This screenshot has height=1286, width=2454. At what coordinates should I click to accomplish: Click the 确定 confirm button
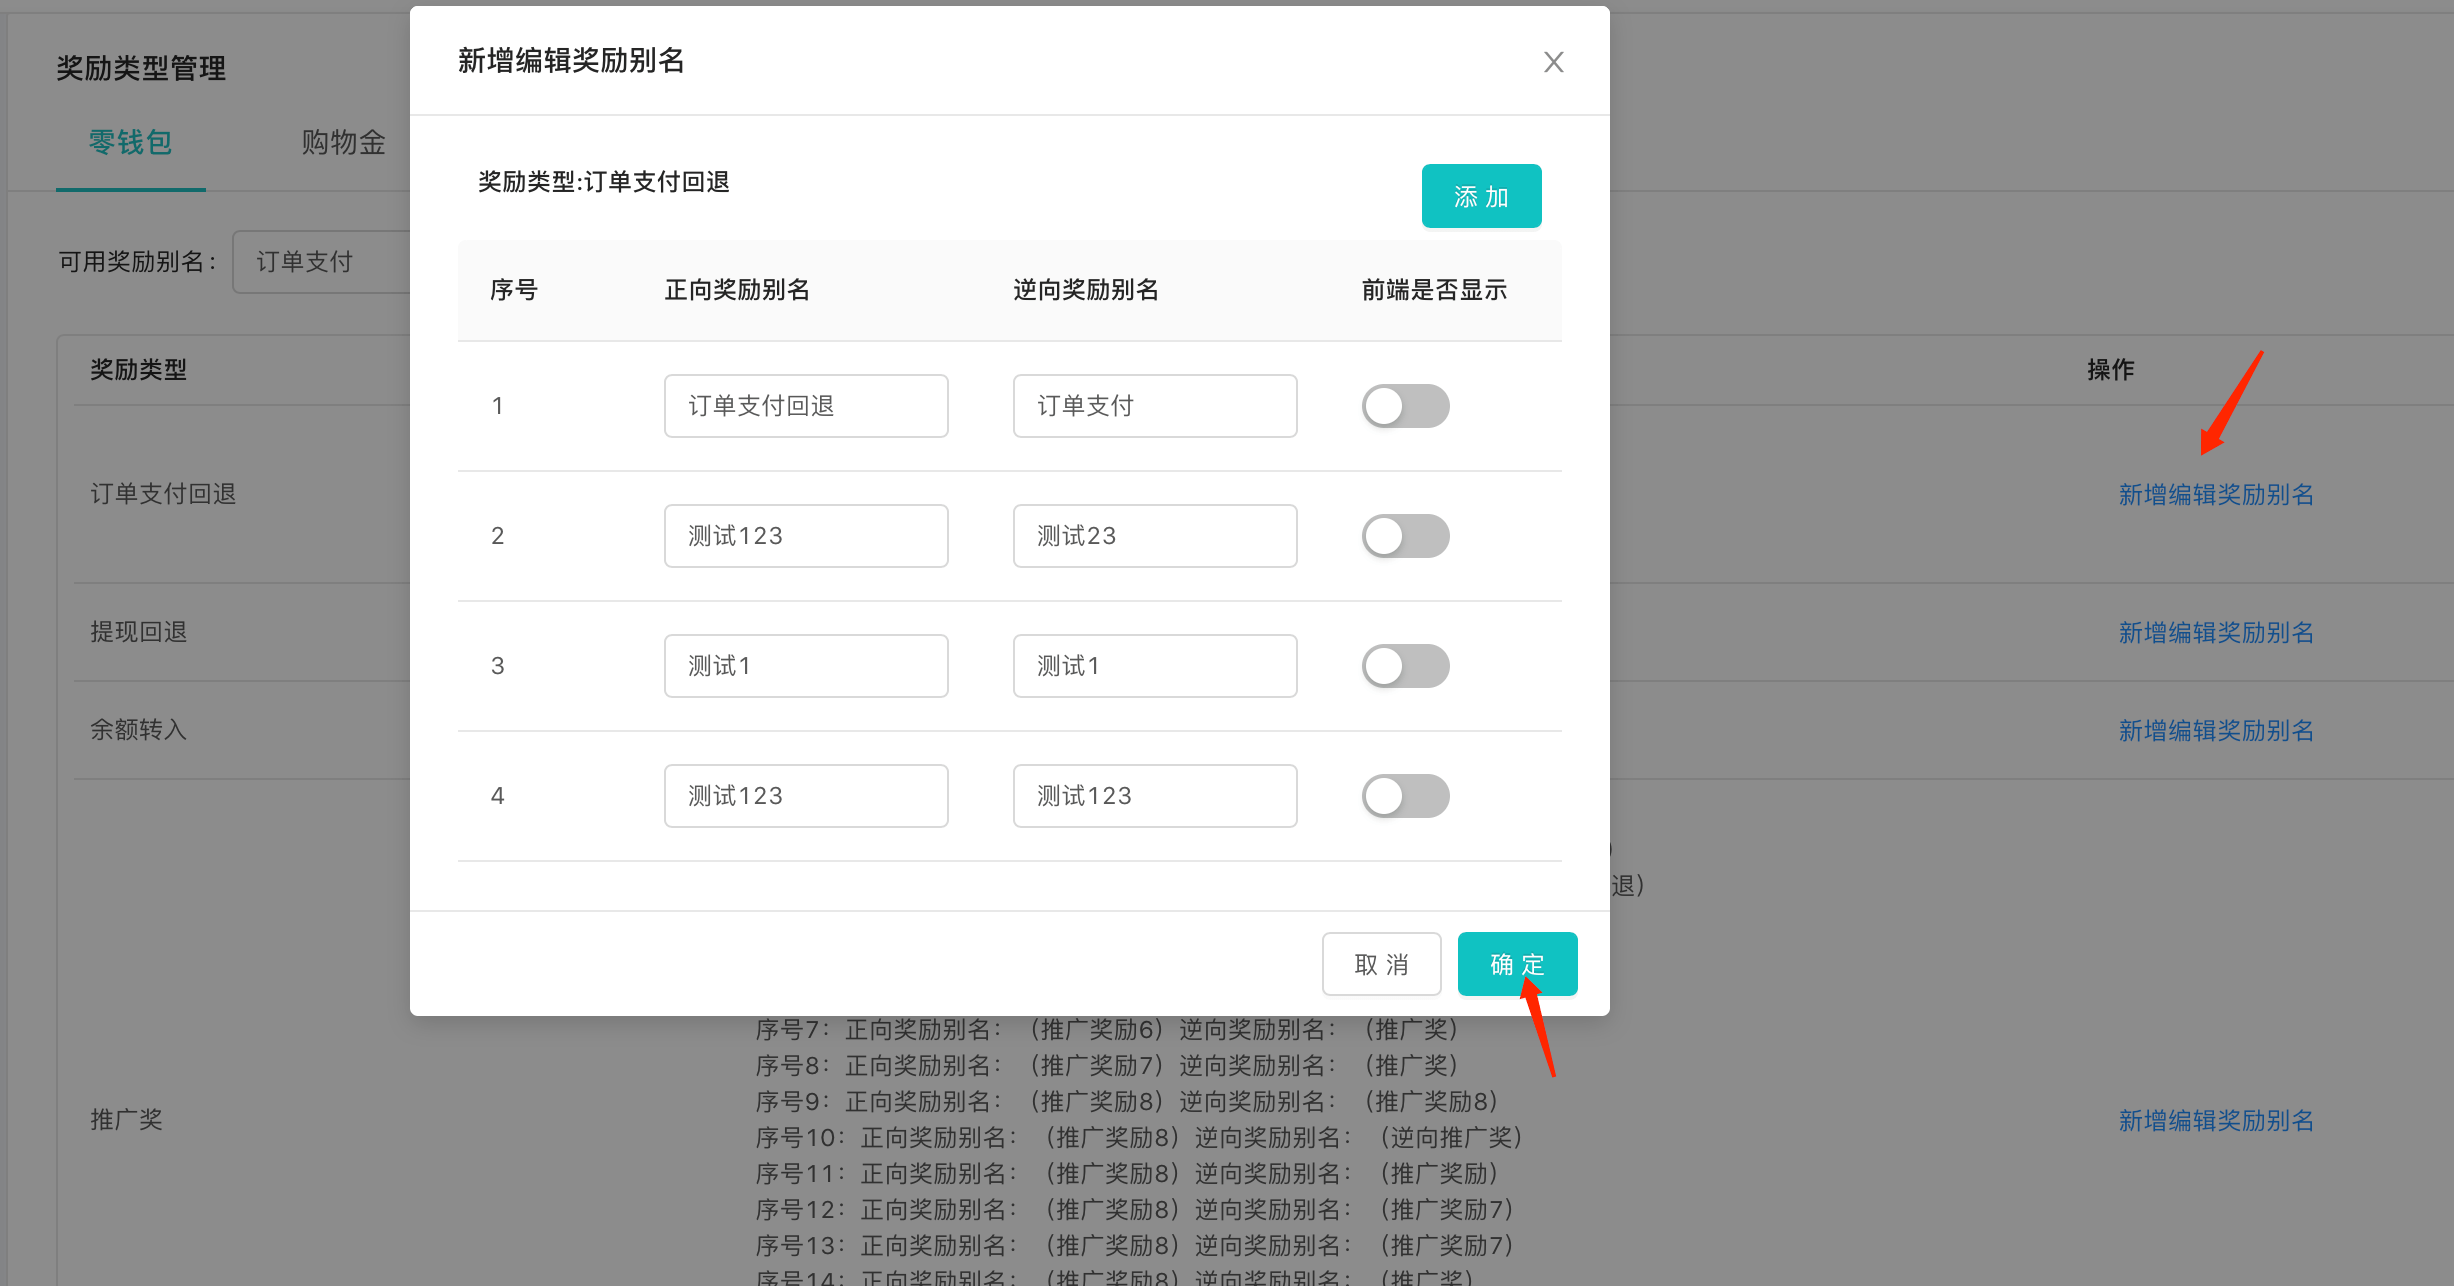click(x=1516, y=963)
